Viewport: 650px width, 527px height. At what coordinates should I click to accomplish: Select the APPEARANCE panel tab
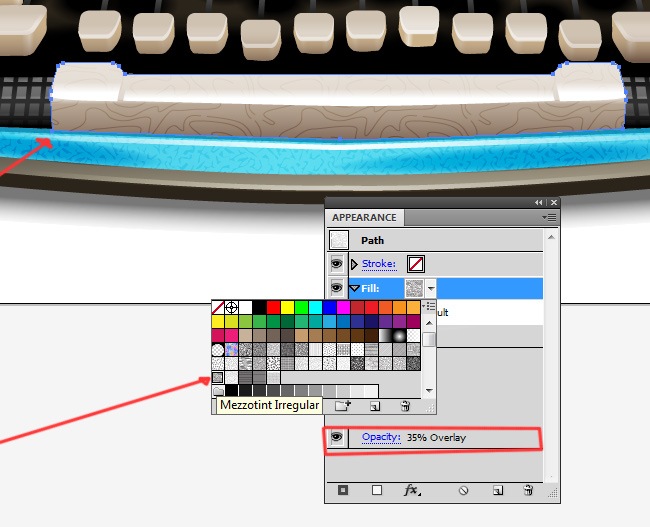pos(364,217)
